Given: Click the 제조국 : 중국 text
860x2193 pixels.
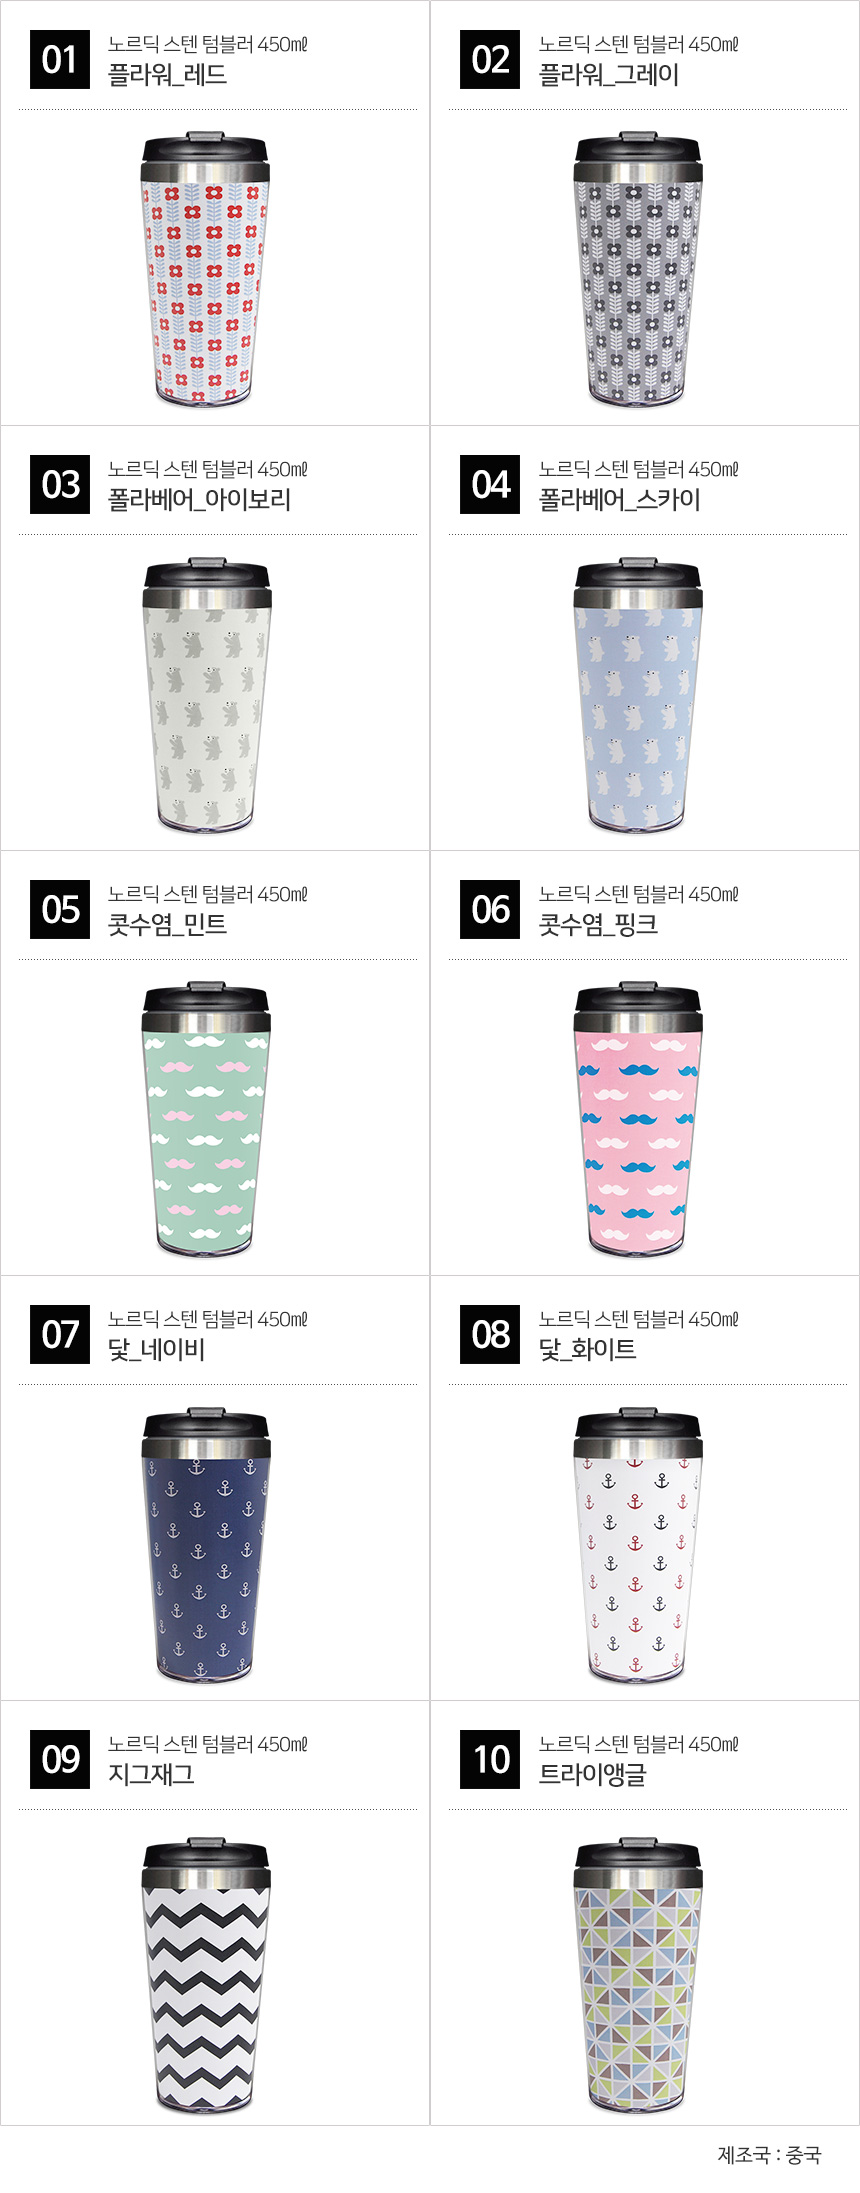Looking at the screenshot, I should 769,2154.
